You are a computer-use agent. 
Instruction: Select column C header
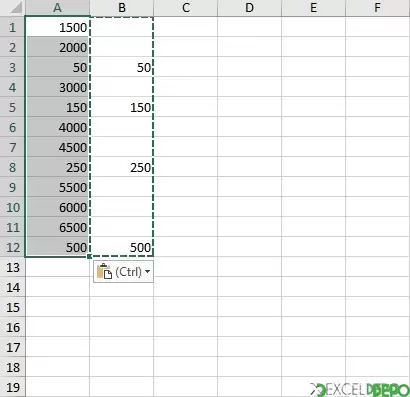click(186, 8)
